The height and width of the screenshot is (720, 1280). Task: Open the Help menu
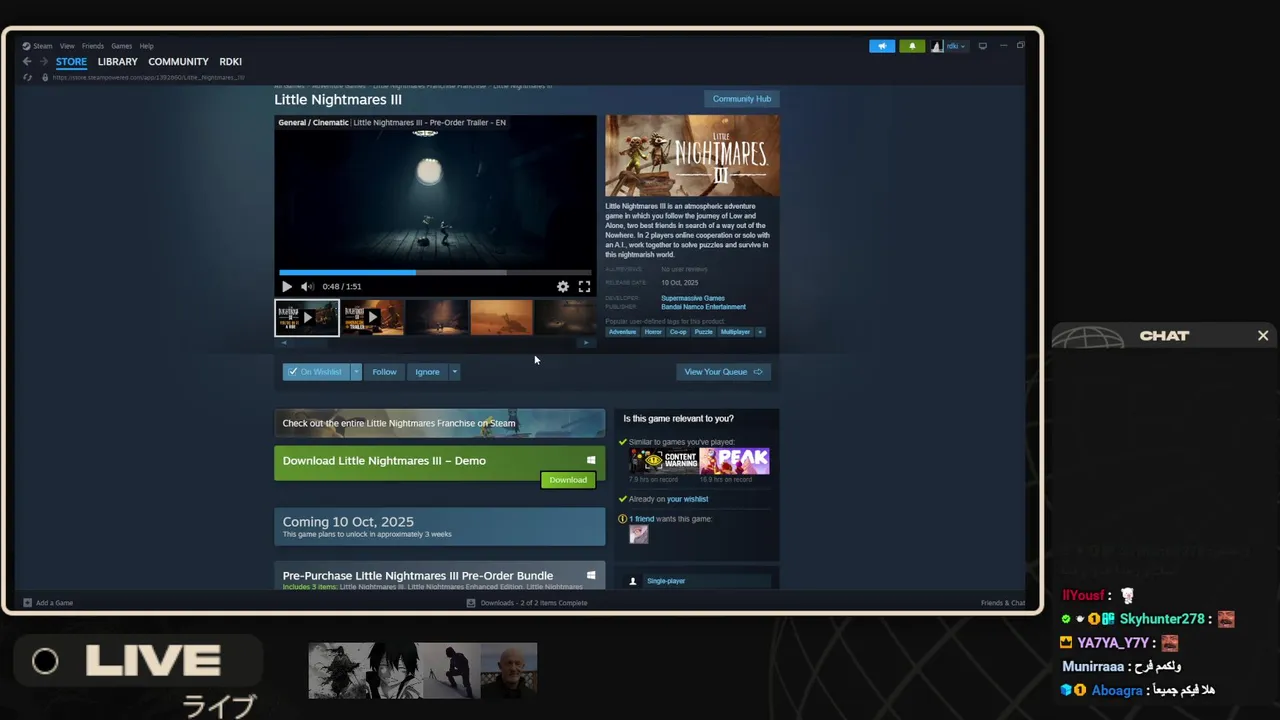pyautogui.click(x=146, y=46)
